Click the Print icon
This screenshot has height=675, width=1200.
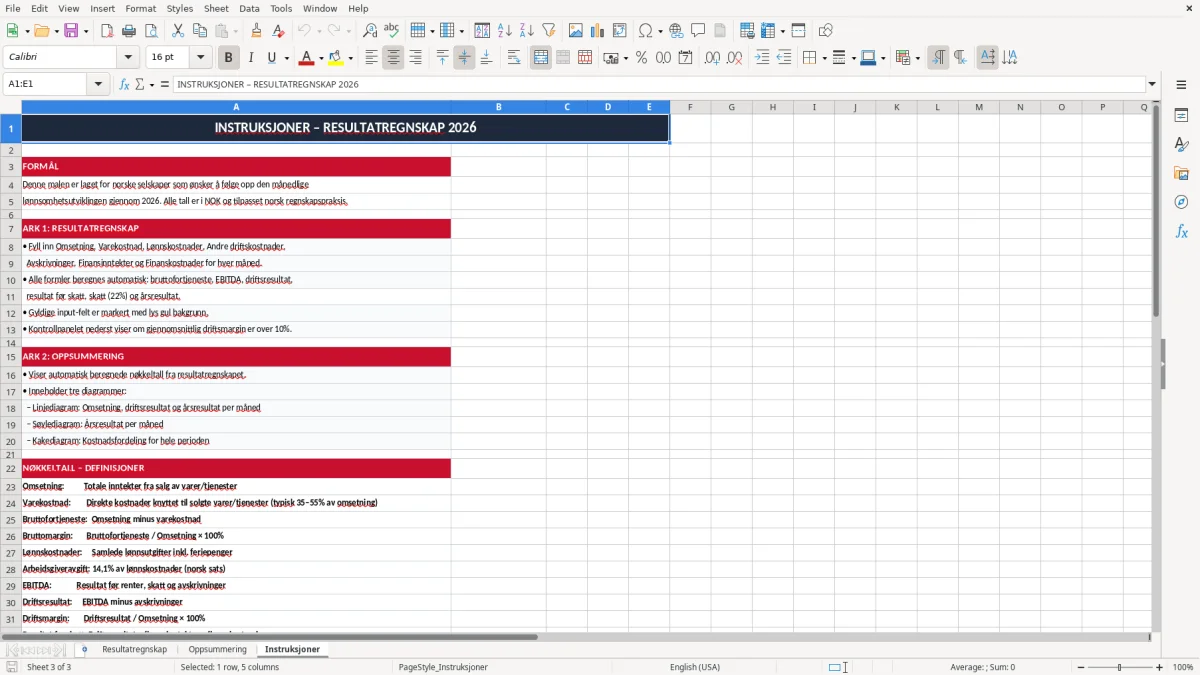(128, 31)
